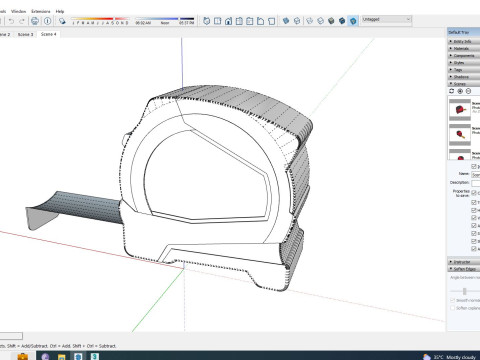Expand the Materials panel
Image resolution: width=480 pixels, height=360 pixels.
pos(464,48)
